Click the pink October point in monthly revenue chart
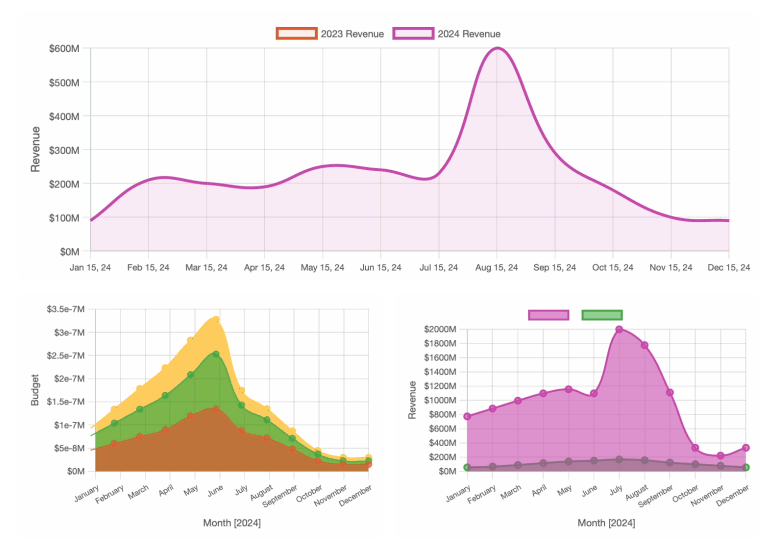 (x=695, y=448)
